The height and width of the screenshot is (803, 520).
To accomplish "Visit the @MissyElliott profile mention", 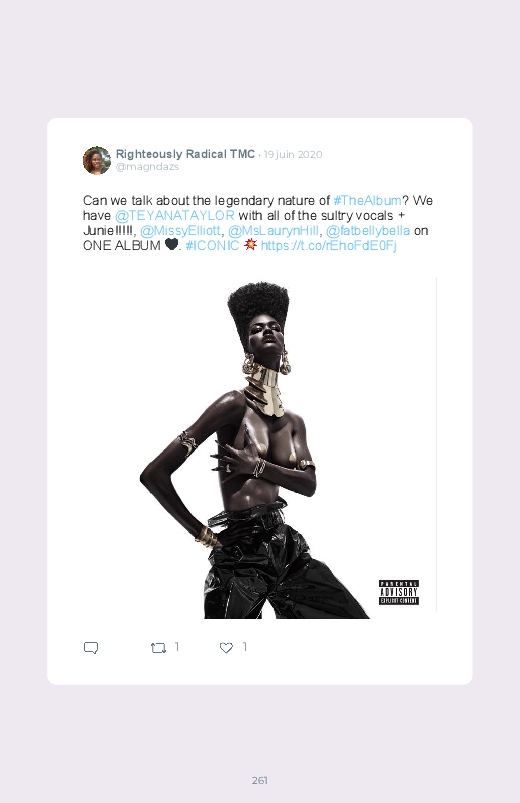I will pos(180,230).
